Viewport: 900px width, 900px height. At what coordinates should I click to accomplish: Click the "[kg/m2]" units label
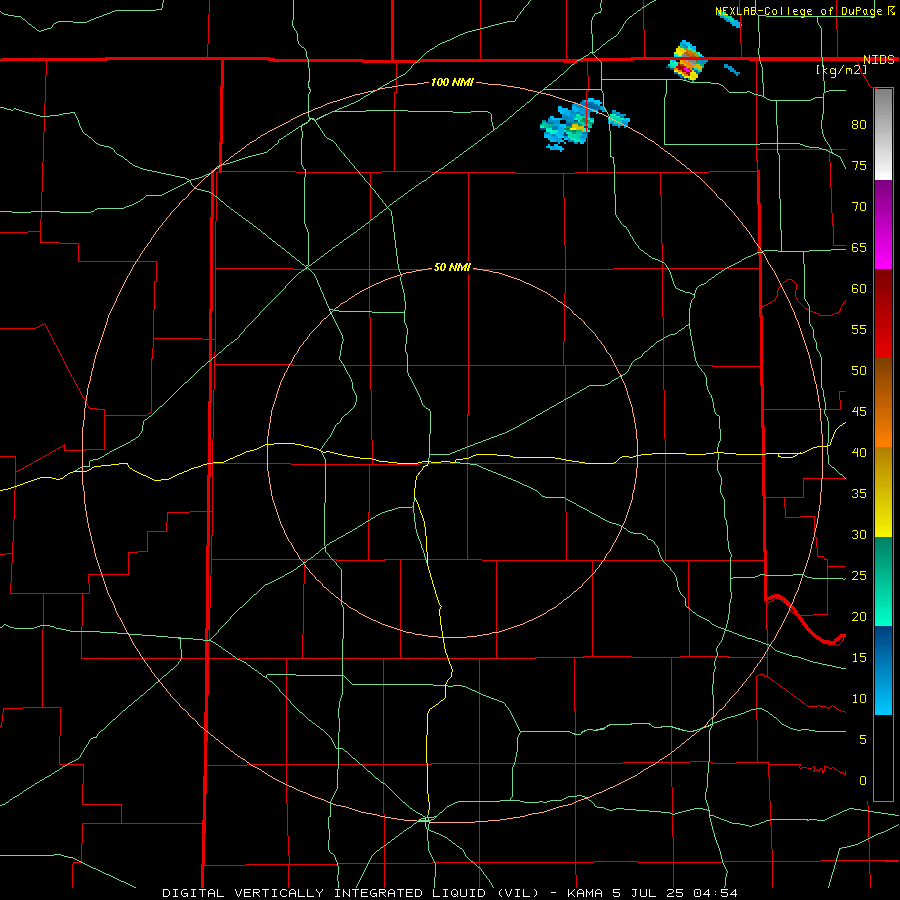coord(841,70)
